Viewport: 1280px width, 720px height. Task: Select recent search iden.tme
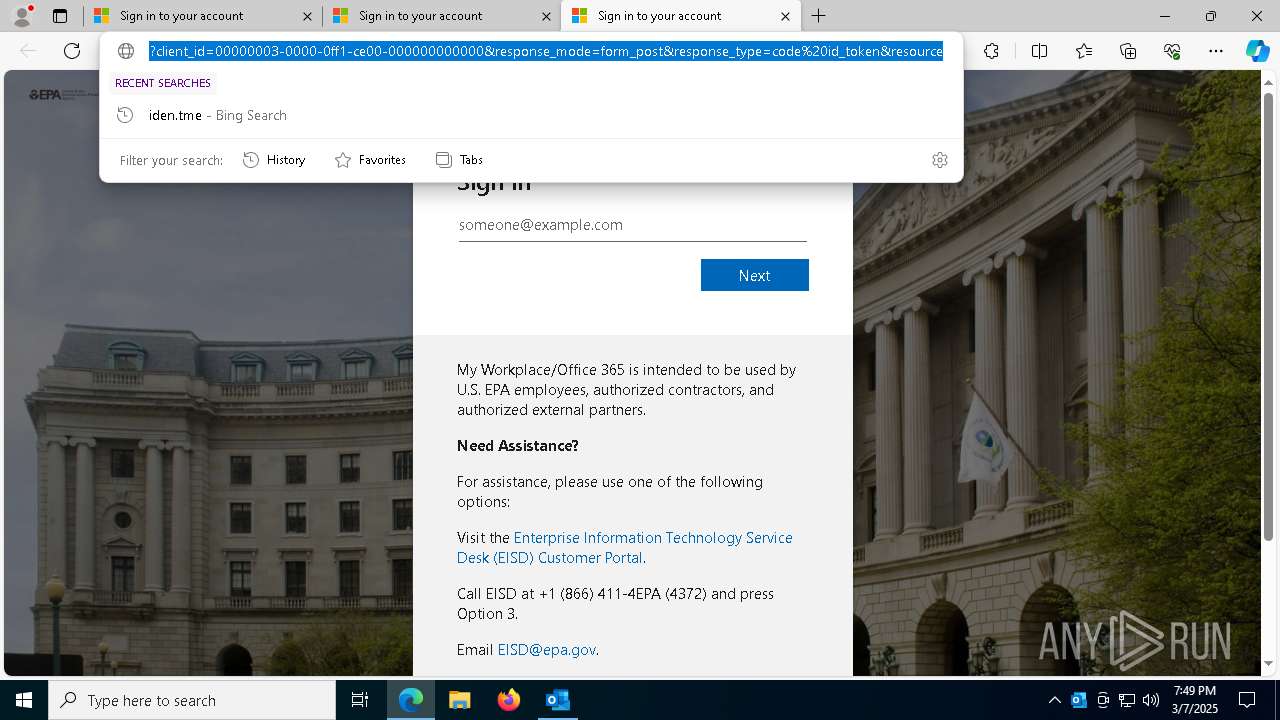click(530, 115)
